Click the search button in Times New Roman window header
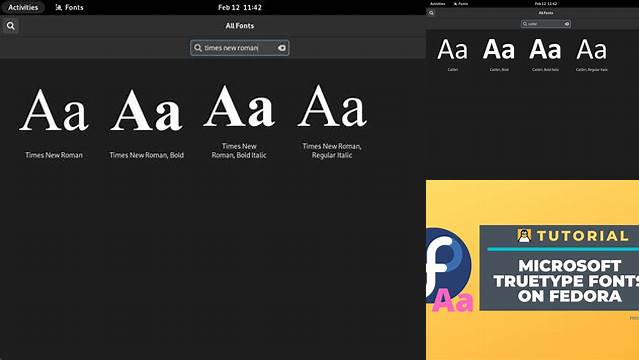 11,26
